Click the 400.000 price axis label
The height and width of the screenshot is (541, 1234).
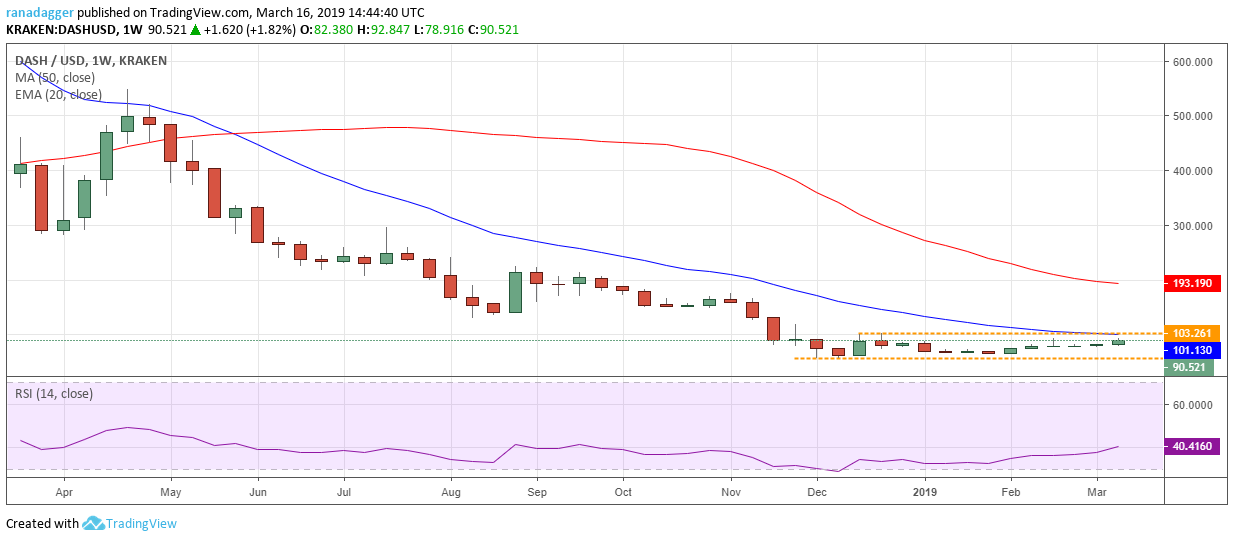click(1194, 171)
